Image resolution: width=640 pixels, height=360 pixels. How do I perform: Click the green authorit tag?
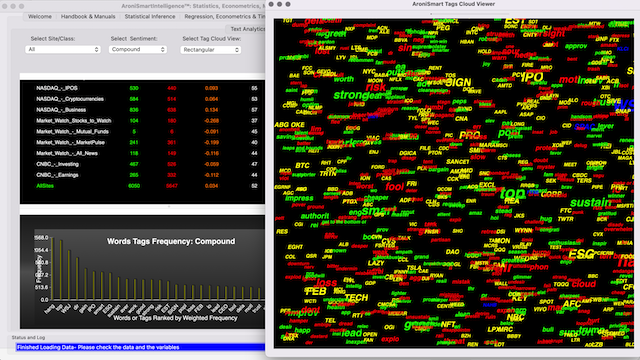pyautogui.click(x=315, y=216)
